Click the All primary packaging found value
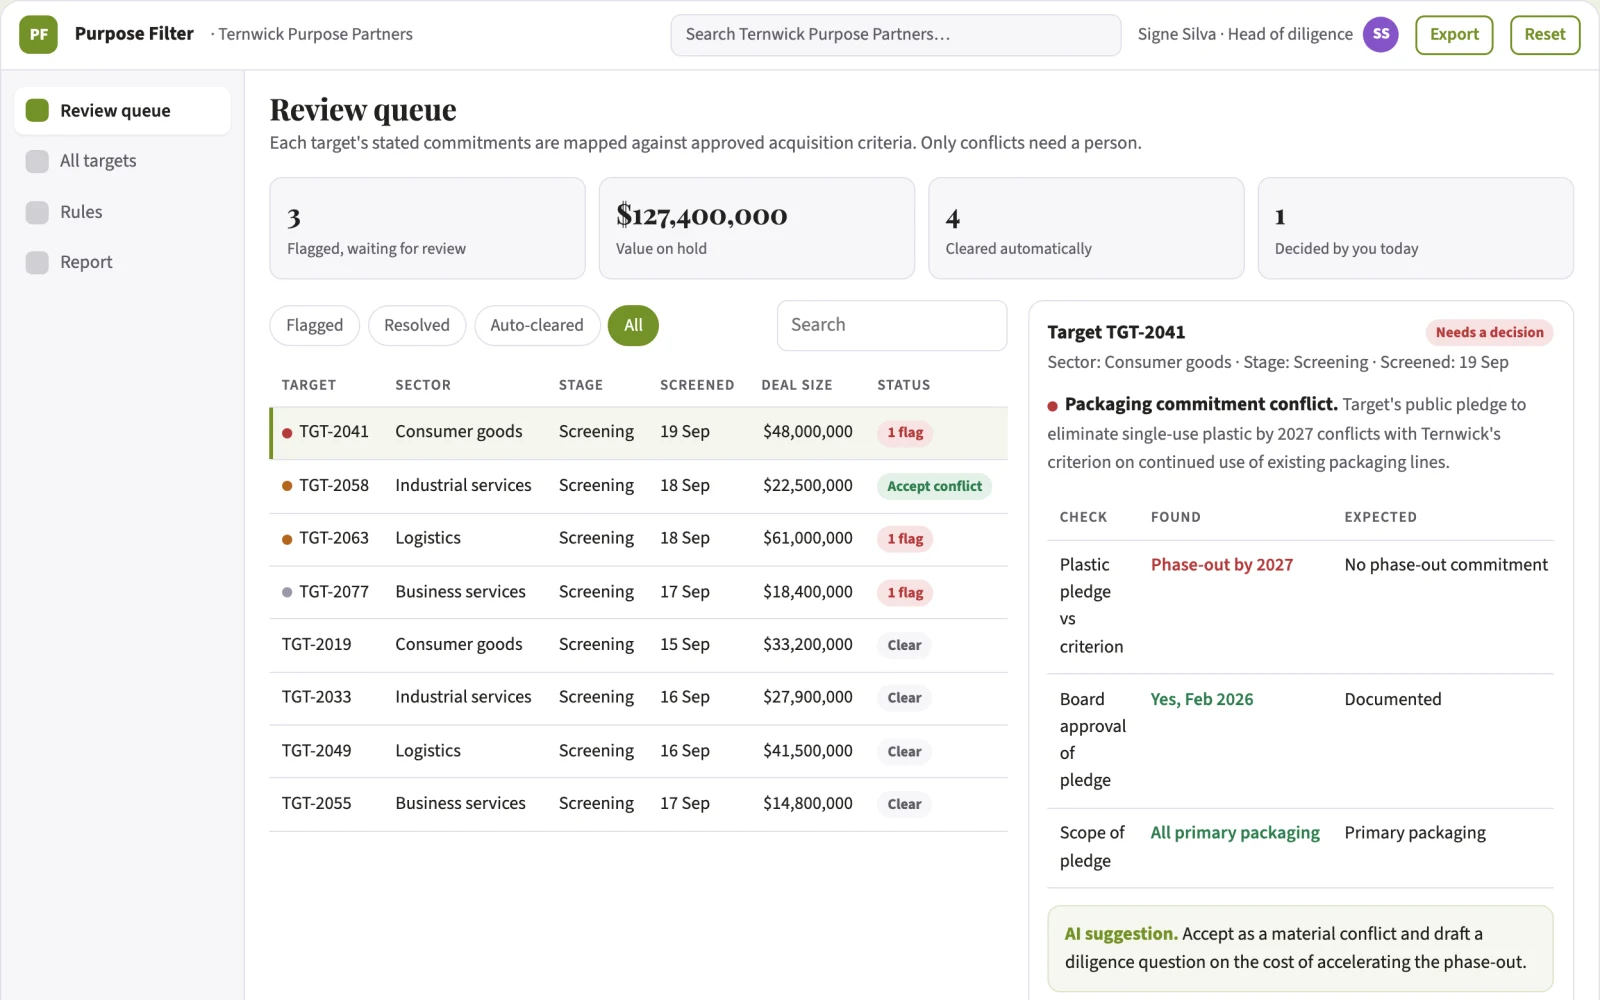The image size is (1600, 1000). click(1235, 833)
